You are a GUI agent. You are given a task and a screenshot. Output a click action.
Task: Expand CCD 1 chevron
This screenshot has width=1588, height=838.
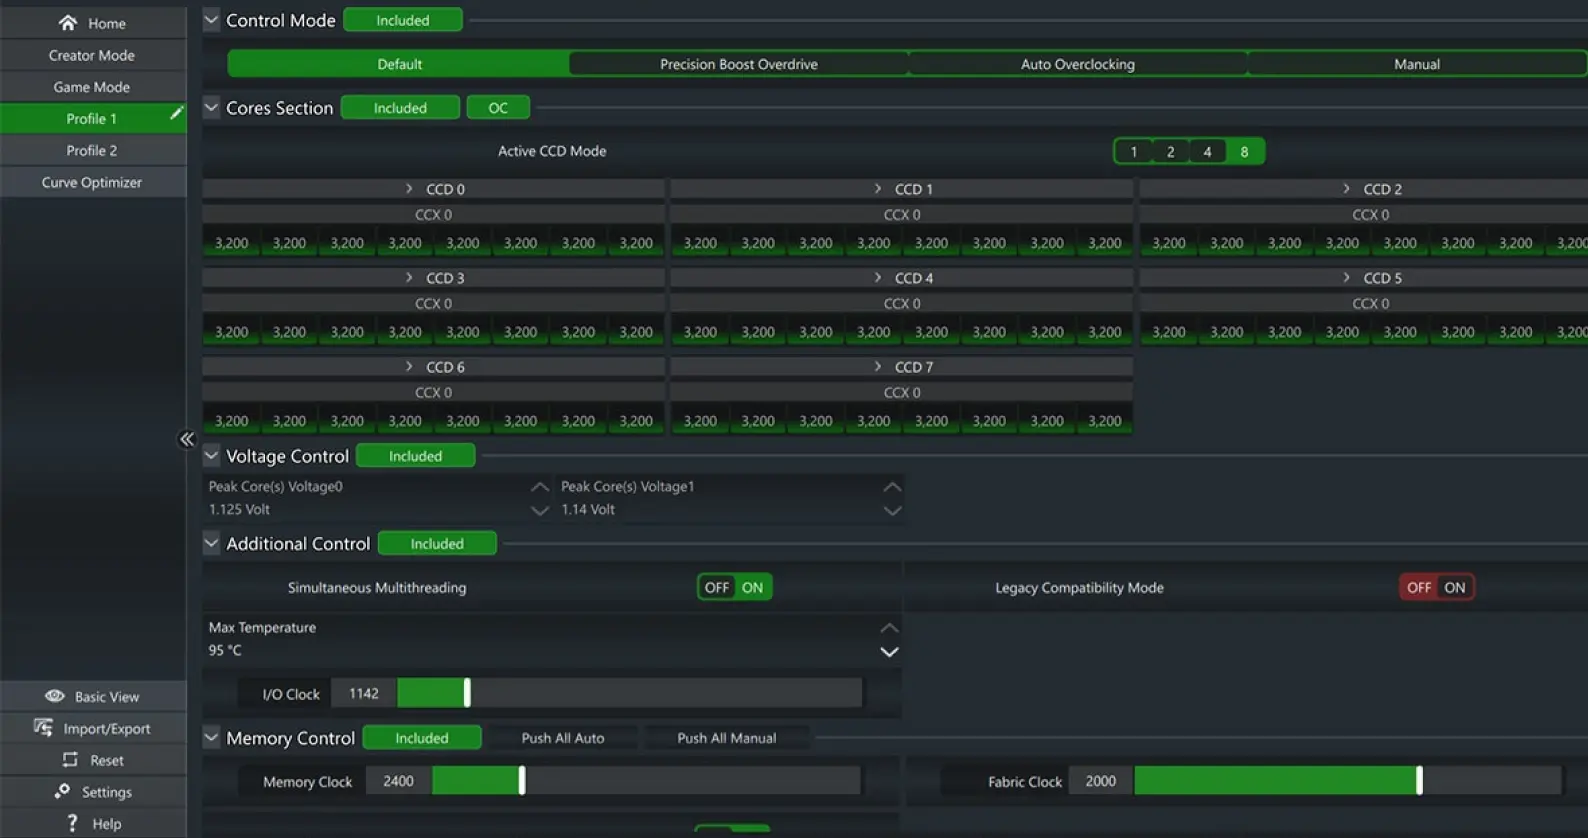pos(878,188)
